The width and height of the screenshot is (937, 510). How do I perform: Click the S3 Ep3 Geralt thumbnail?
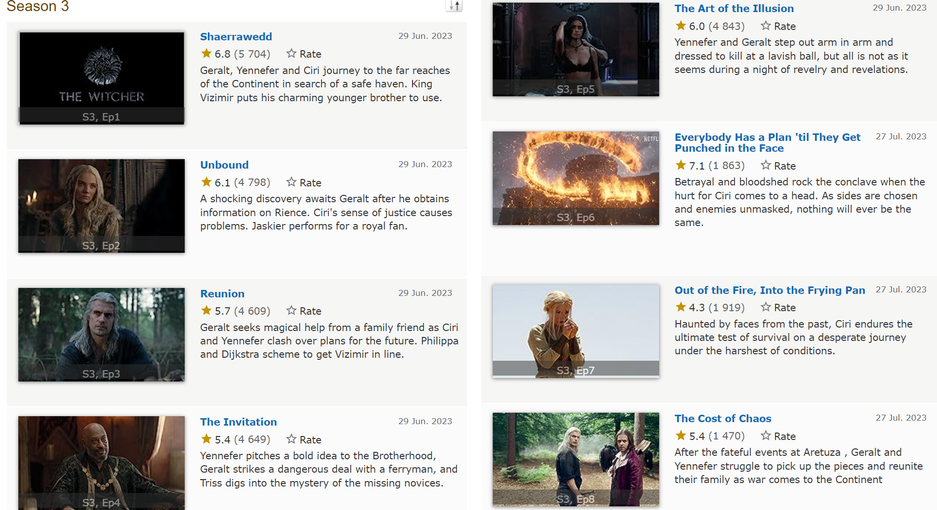click(101, 334)
